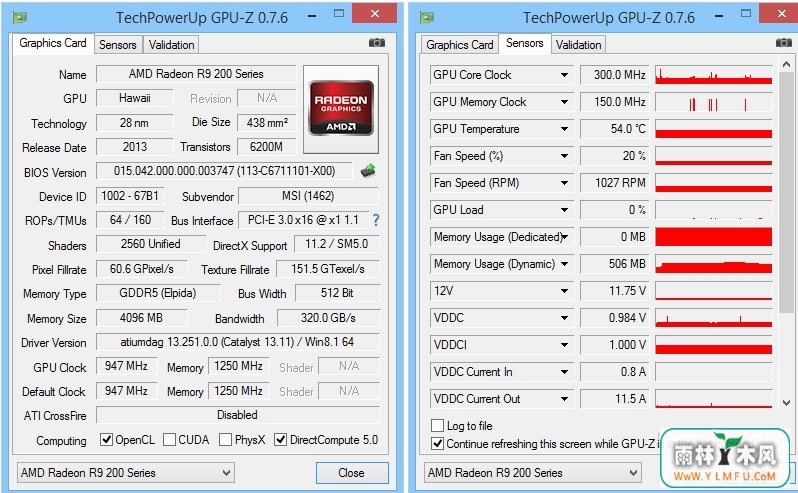Viewport: 798px width, 493px height.
Task: Click the BIOS Version field value
Action: tap(224, 170)
